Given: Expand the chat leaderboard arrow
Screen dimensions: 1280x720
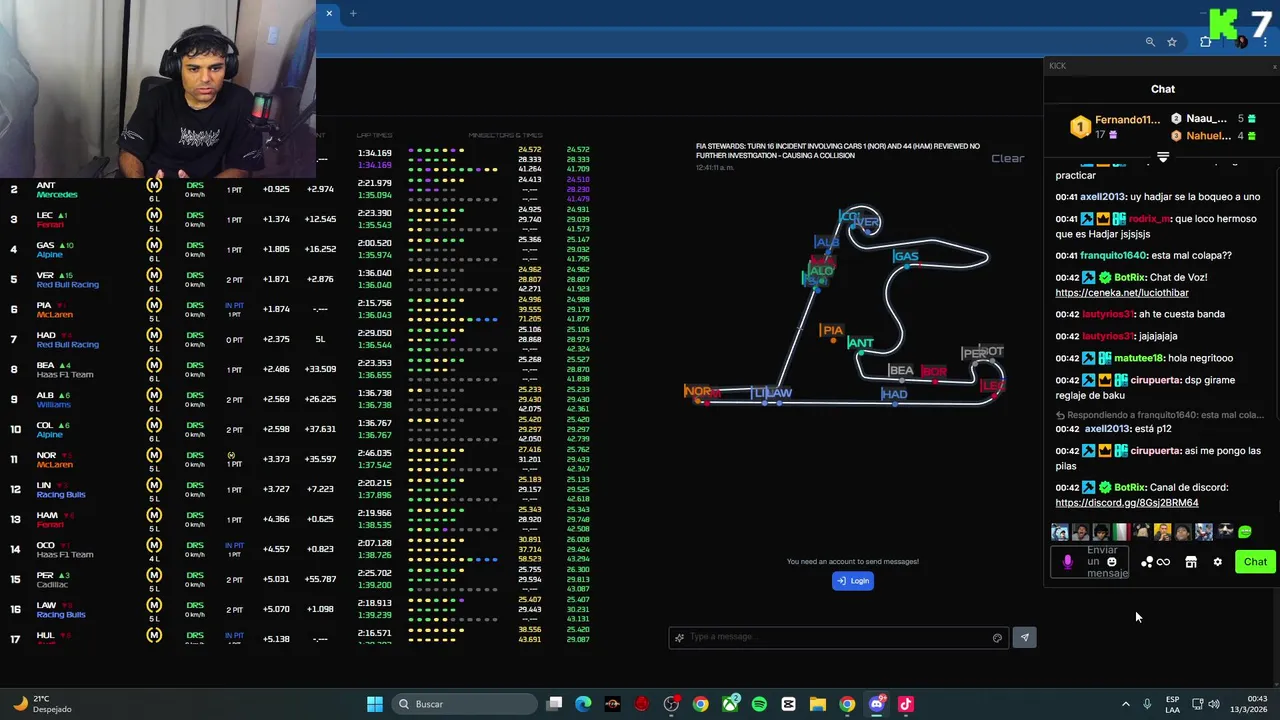Looking at the screenshot, I should coord(1162,157).
